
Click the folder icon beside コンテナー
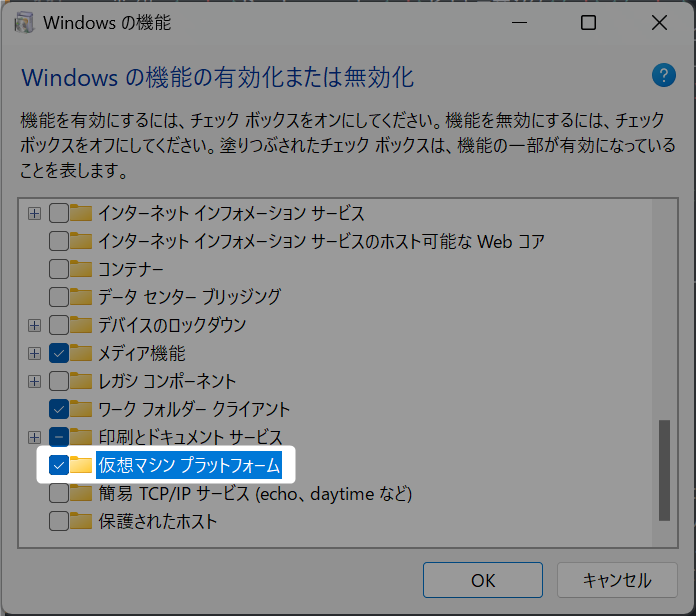(81, 269)
